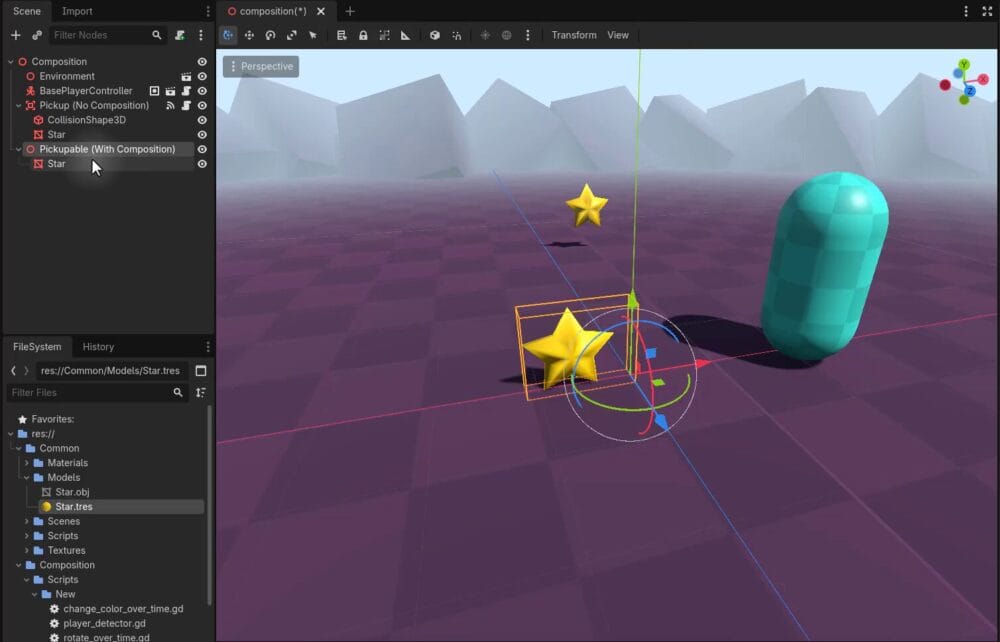Lock the selected node with padlock icon
The width and height of the screenshot is (1000, 642).
[363, 35]
